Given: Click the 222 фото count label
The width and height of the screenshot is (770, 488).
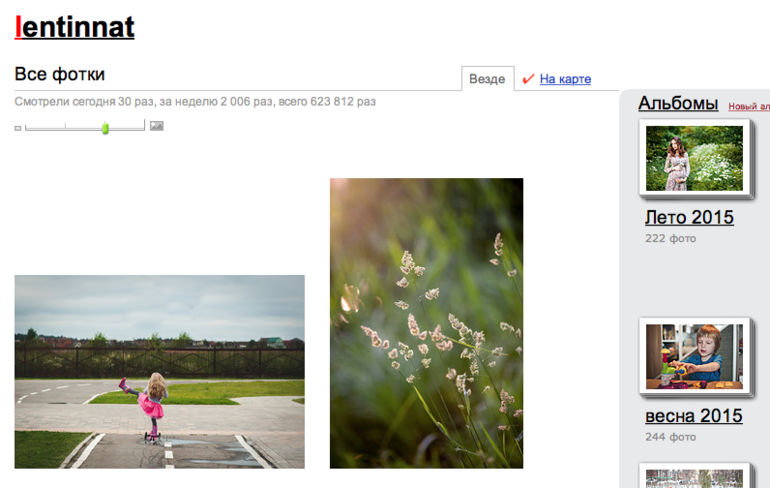Looking at the screenshot, I should pyautogui.click(x=670, y=238).
